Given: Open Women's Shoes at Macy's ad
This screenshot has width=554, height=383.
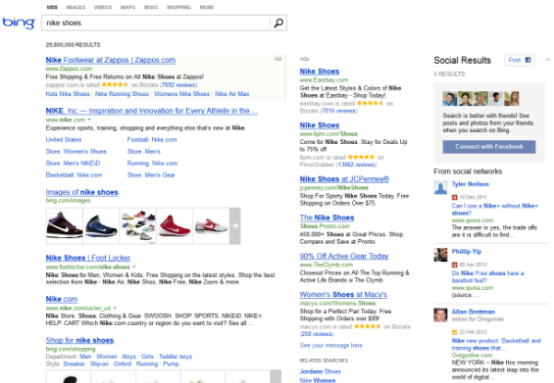Looking at the screenshot, I should (343, 294).
